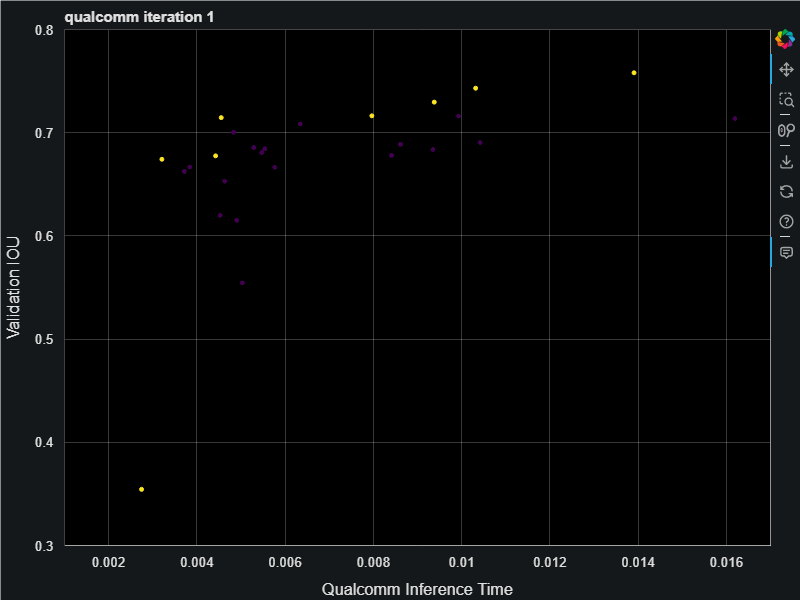The width and height of the screenshot is (800, 600).
Task: Click the lowest yellow point near 0.35 IOU
Action: 142,489
